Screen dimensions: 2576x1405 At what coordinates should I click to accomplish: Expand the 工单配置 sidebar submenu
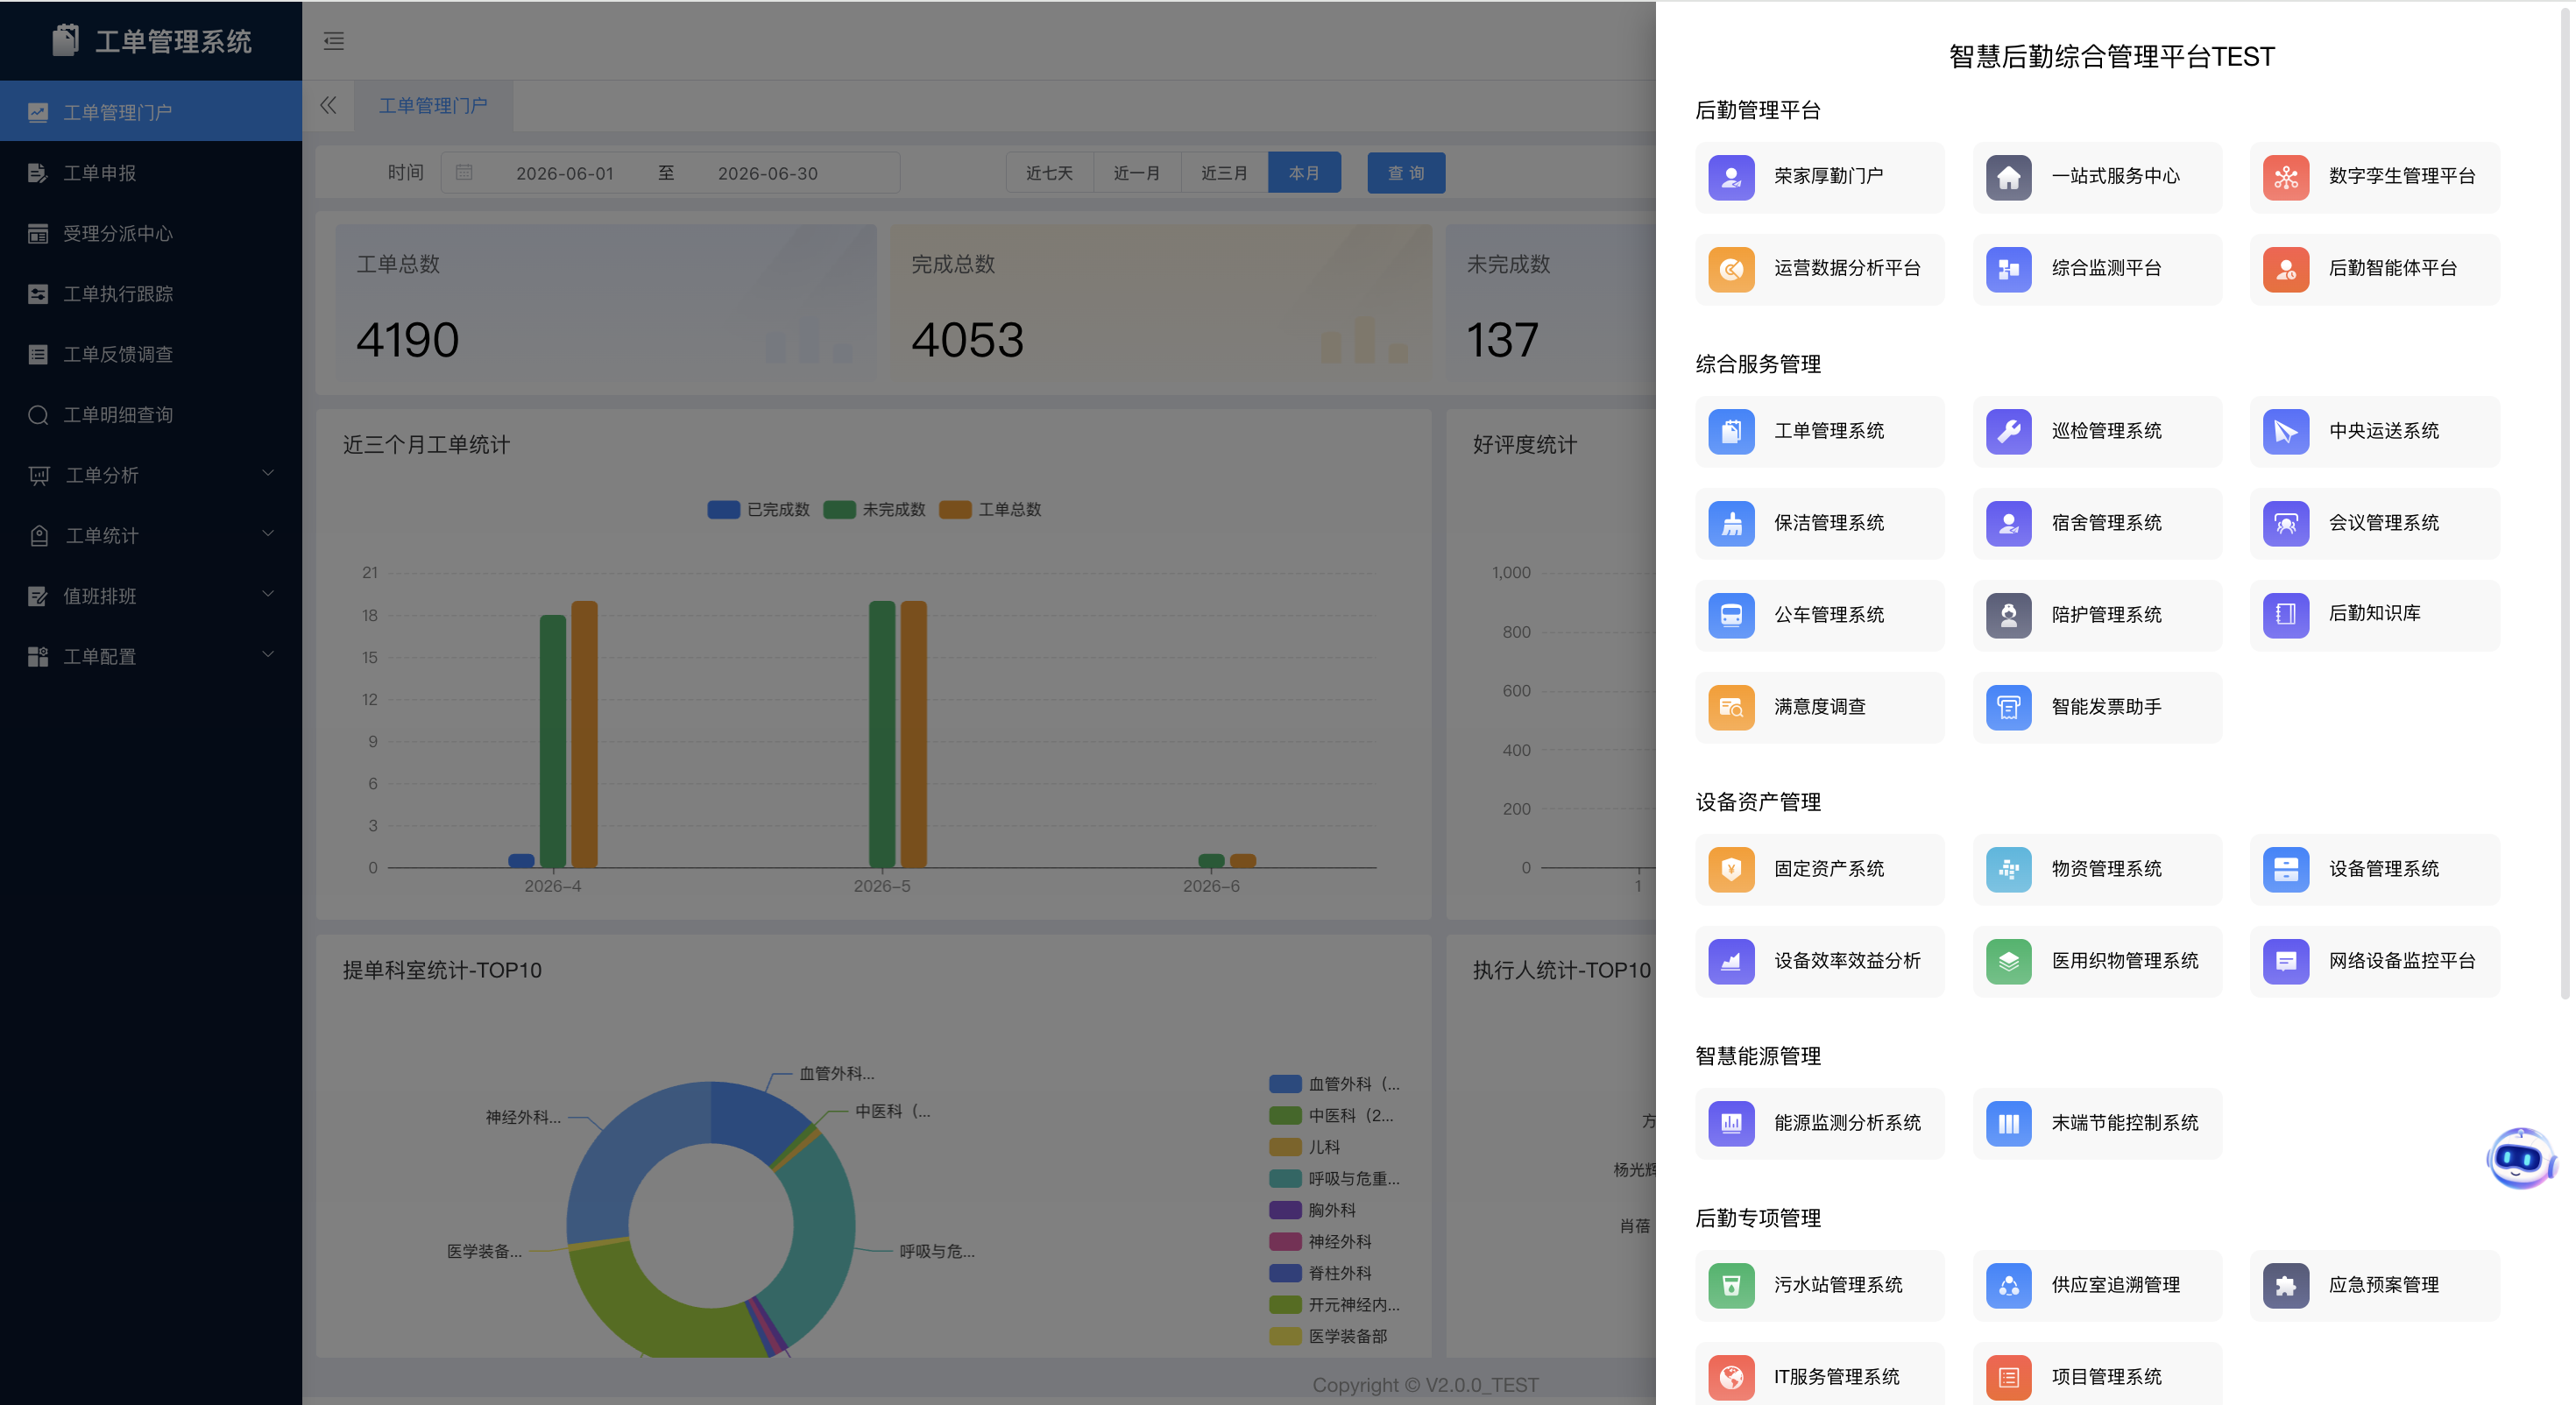click(x=151, y=656)
